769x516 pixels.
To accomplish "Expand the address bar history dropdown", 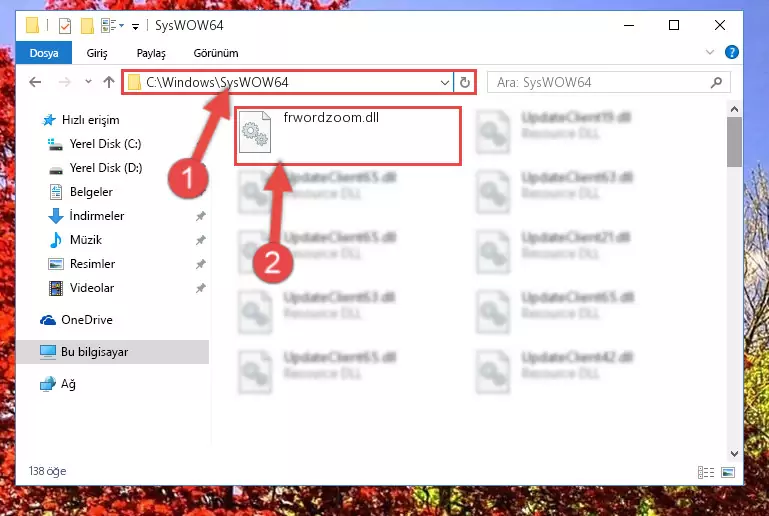I will point(444,82).
